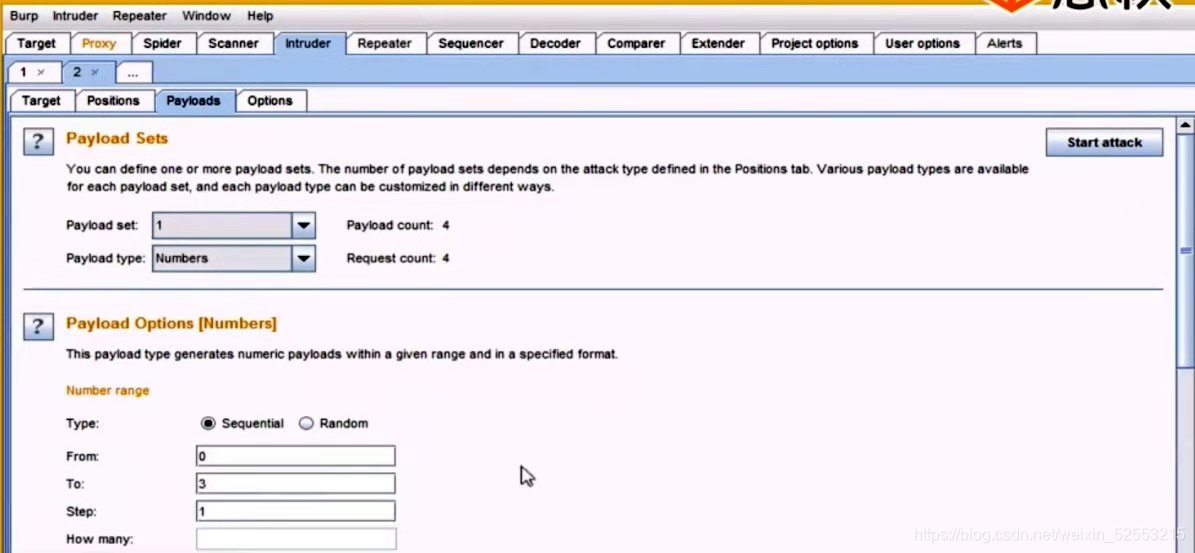Switch to the Decoder tab
The image size is (1195, 553).
point(555,43)
